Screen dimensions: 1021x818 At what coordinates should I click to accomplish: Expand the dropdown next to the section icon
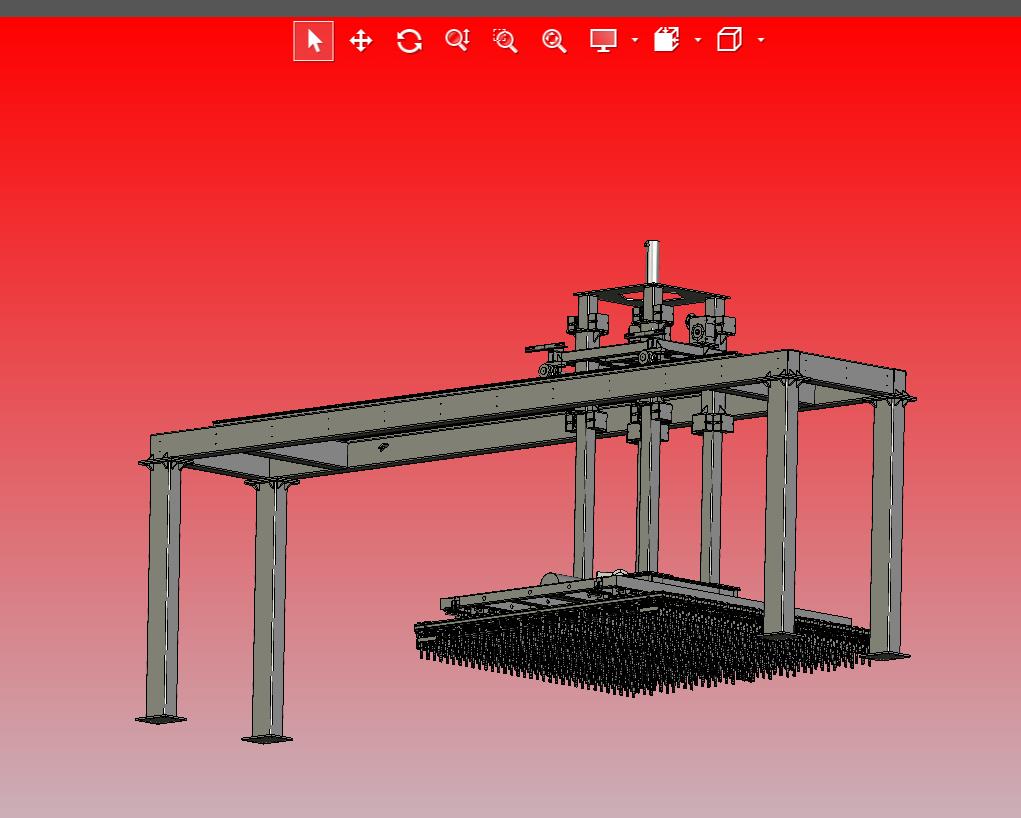point(698,40)
